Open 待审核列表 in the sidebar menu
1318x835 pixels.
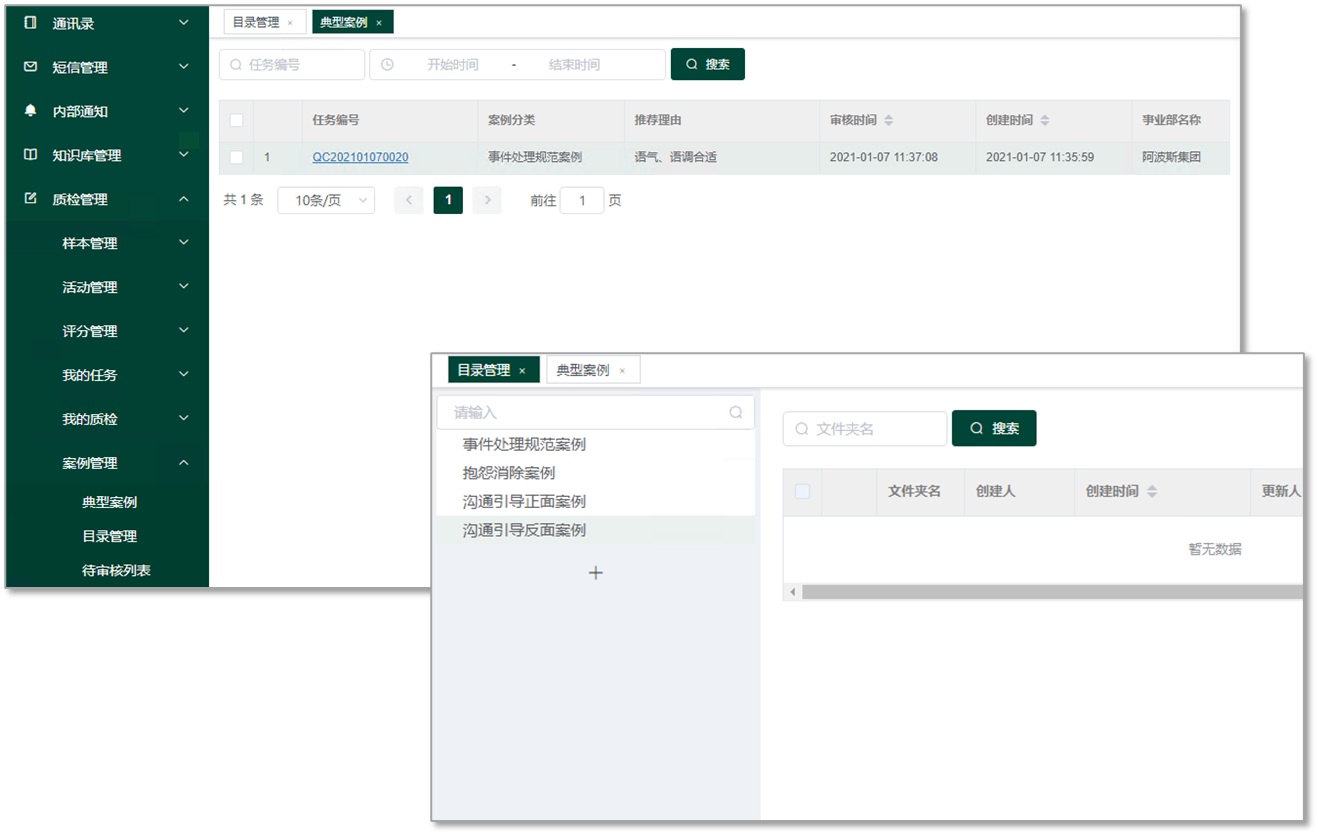(116, 570)
